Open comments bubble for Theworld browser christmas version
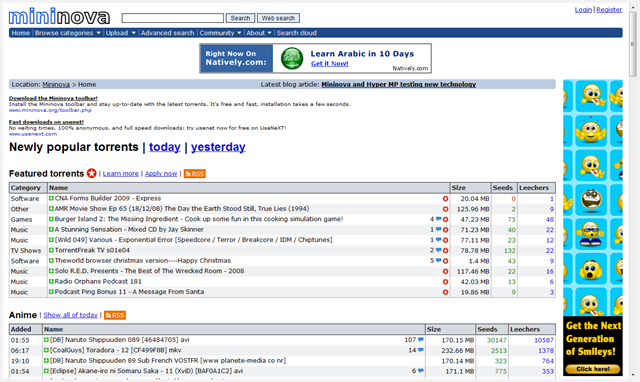Image resolution: width=640 pixels, height=382 pixels. [438, 261]
